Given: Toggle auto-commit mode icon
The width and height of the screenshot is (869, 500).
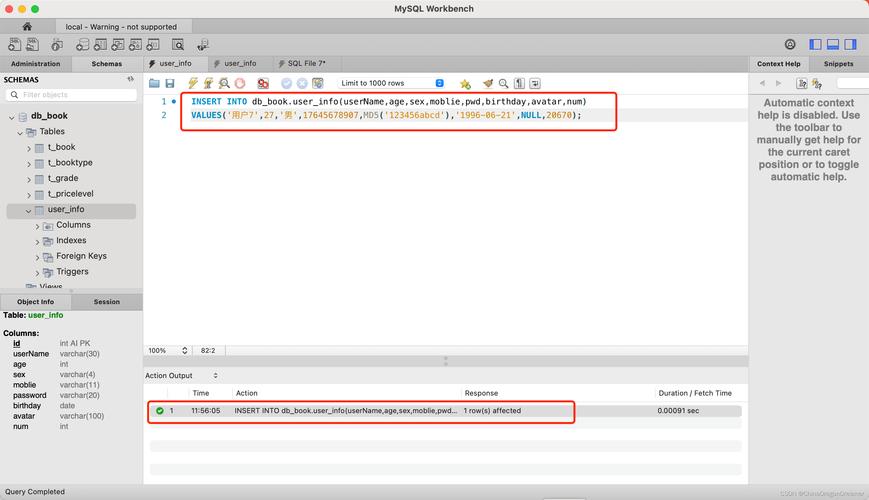Looking at the screenshot, I should point(318,83).
